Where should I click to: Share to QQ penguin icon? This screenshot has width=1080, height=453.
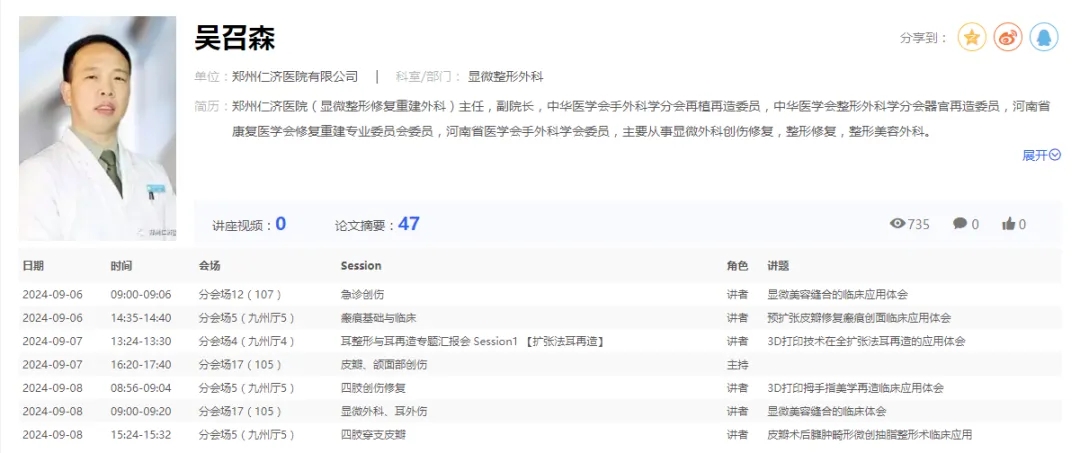coord(1043,37)
